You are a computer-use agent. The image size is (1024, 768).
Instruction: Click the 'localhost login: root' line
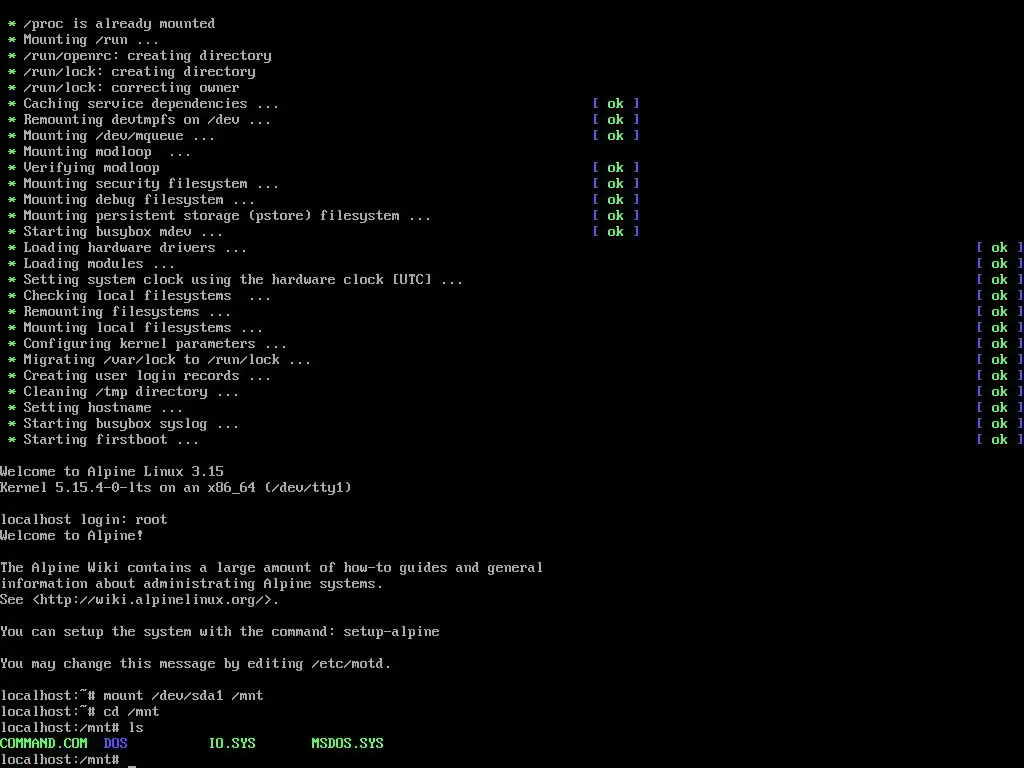[84, 519]
